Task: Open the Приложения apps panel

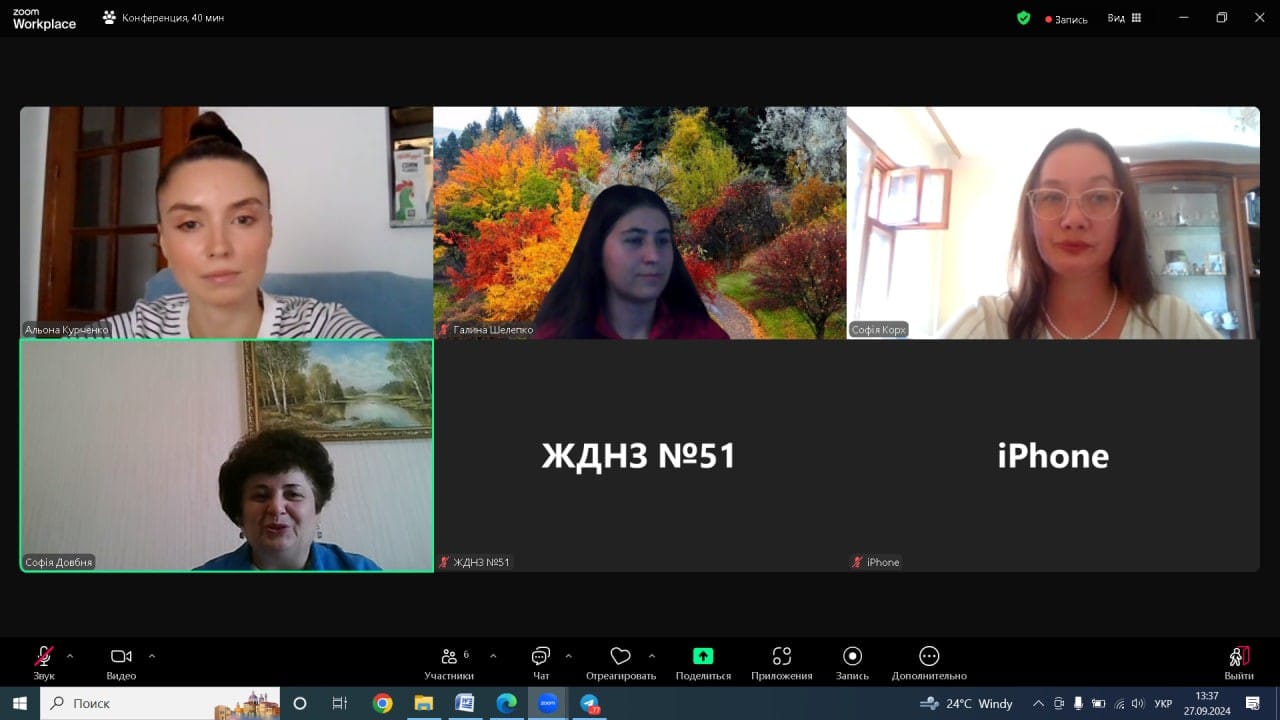Action: (782, 663)
